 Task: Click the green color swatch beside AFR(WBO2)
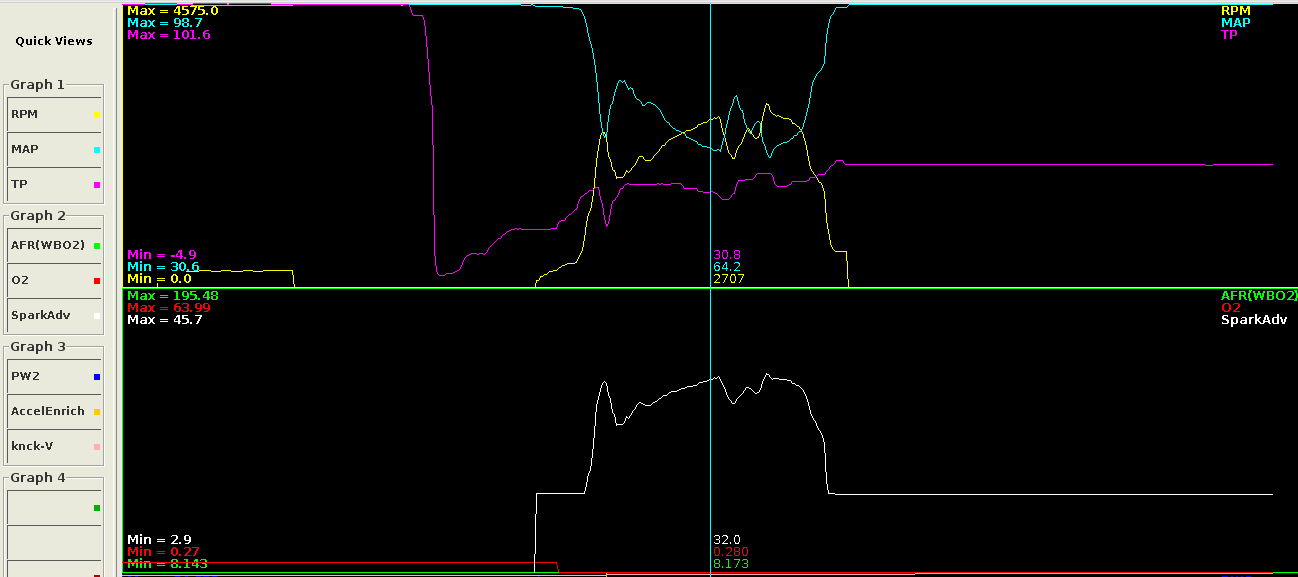coord(96,246)
